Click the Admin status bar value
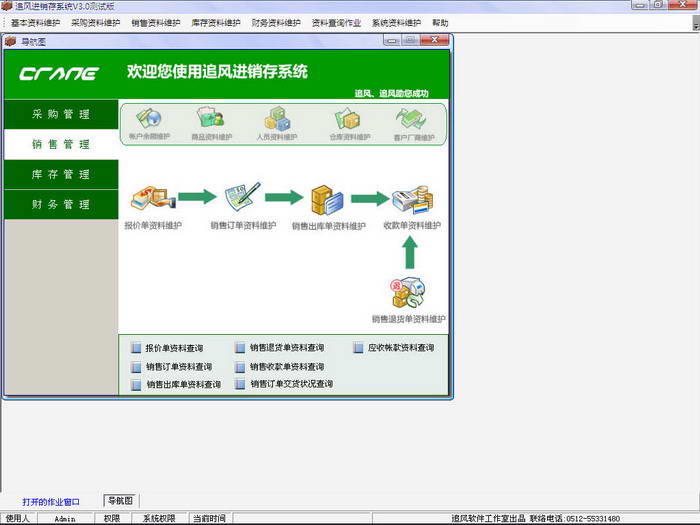The width and height of the screenshot is (700, 525). click(65, 519)
